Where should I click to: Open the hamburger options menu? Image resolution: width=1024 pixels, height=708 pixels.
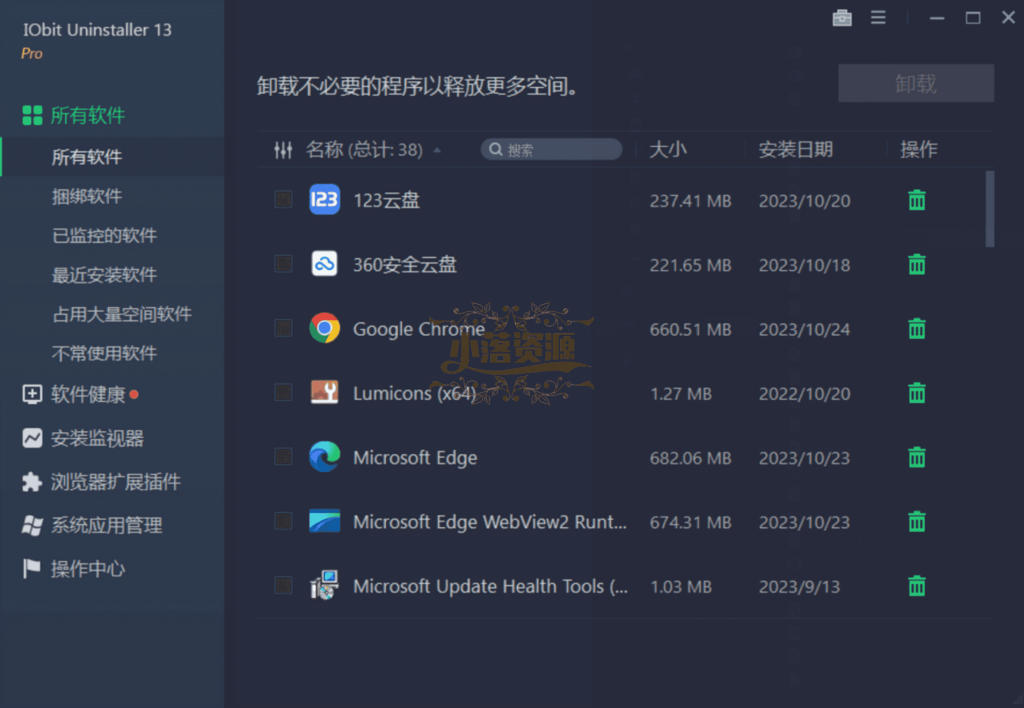pos(878,18)
